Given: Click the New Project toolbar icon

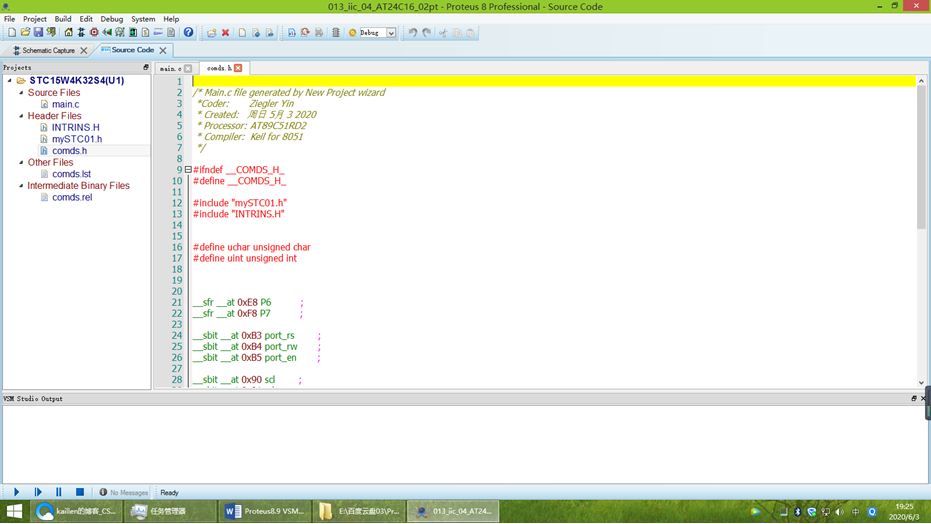Looking at the screenshot, I should click(12, 33).
